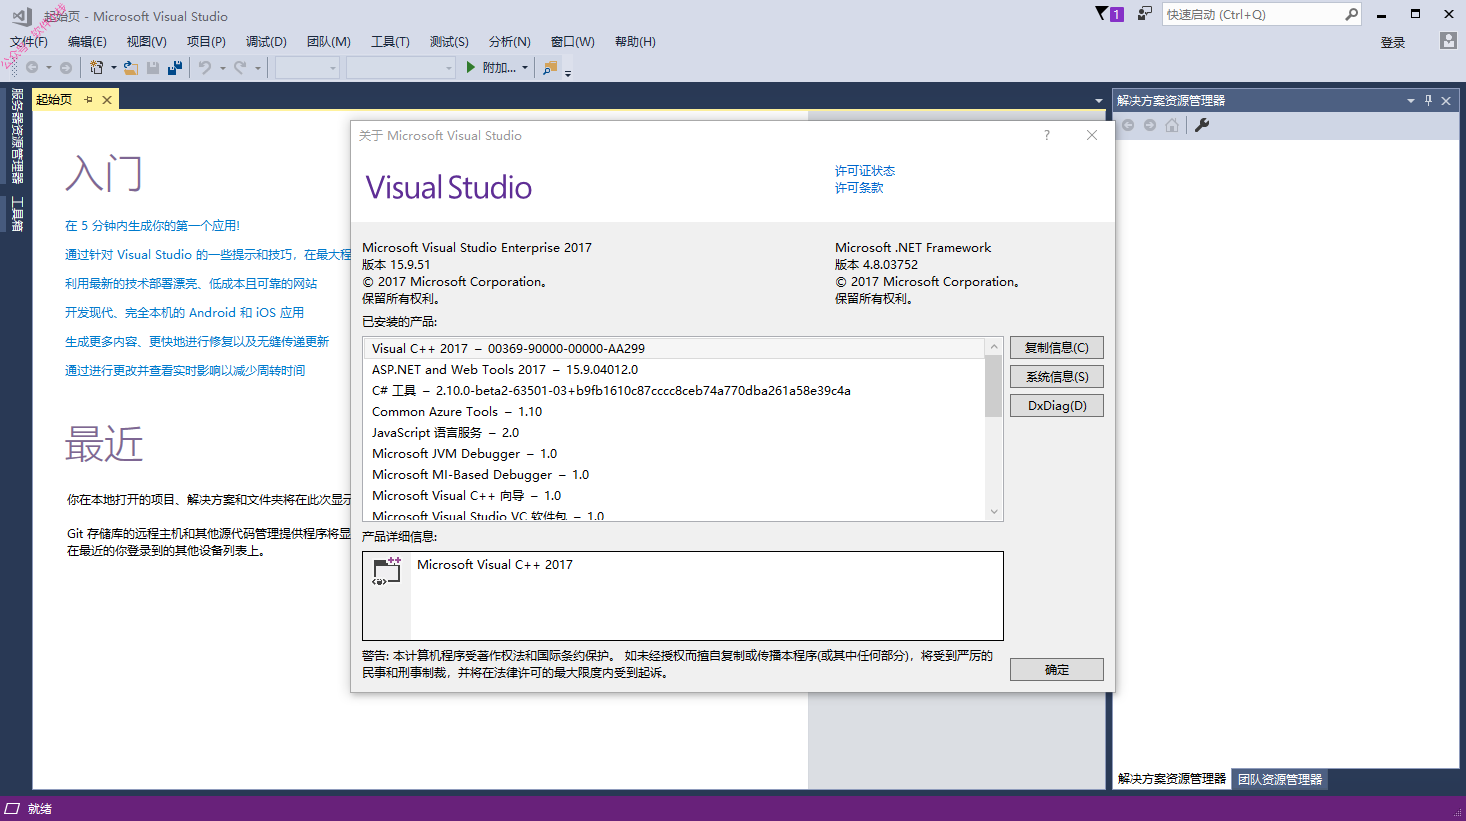Click the 许可条款 link
The width and height of the screenshot is (1466, 821).
(x=859, y=188)
